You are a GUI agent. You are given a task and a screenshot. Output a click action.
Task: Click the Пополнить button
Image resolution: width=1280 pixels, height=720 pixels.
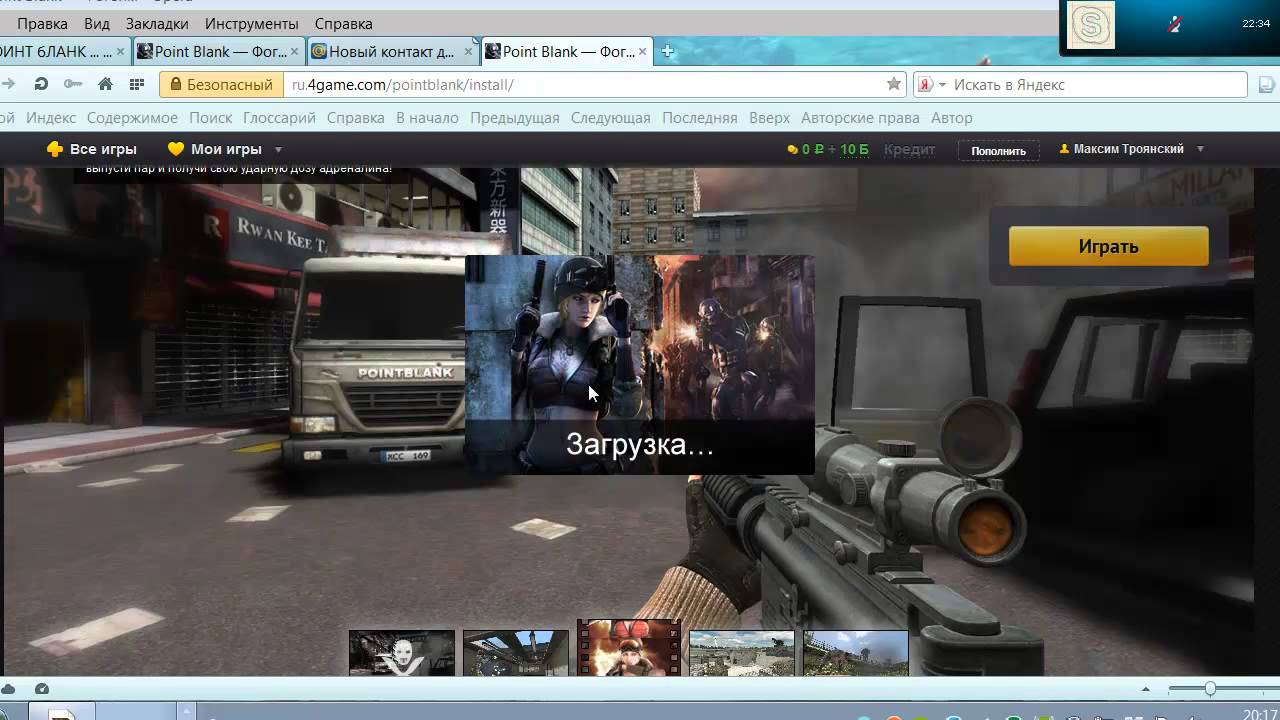(998, 151)
